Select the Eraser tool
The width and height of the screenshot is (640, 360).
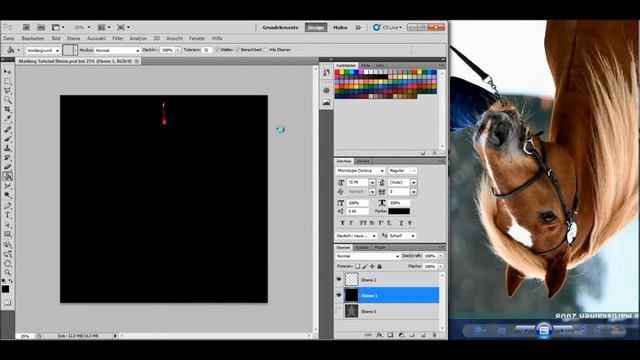[7, 167]
